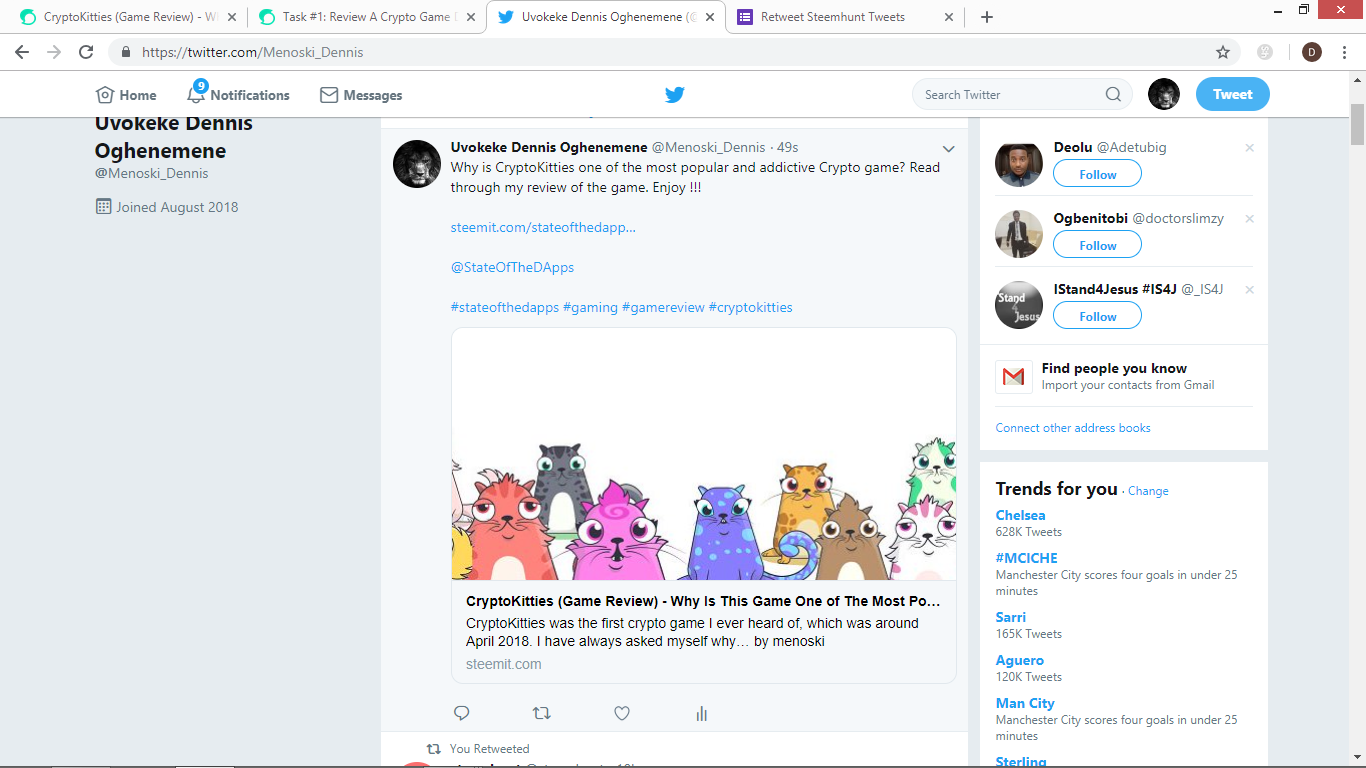Open a new browser tab
Viewport: 1366px width, 768px height.
986,17
